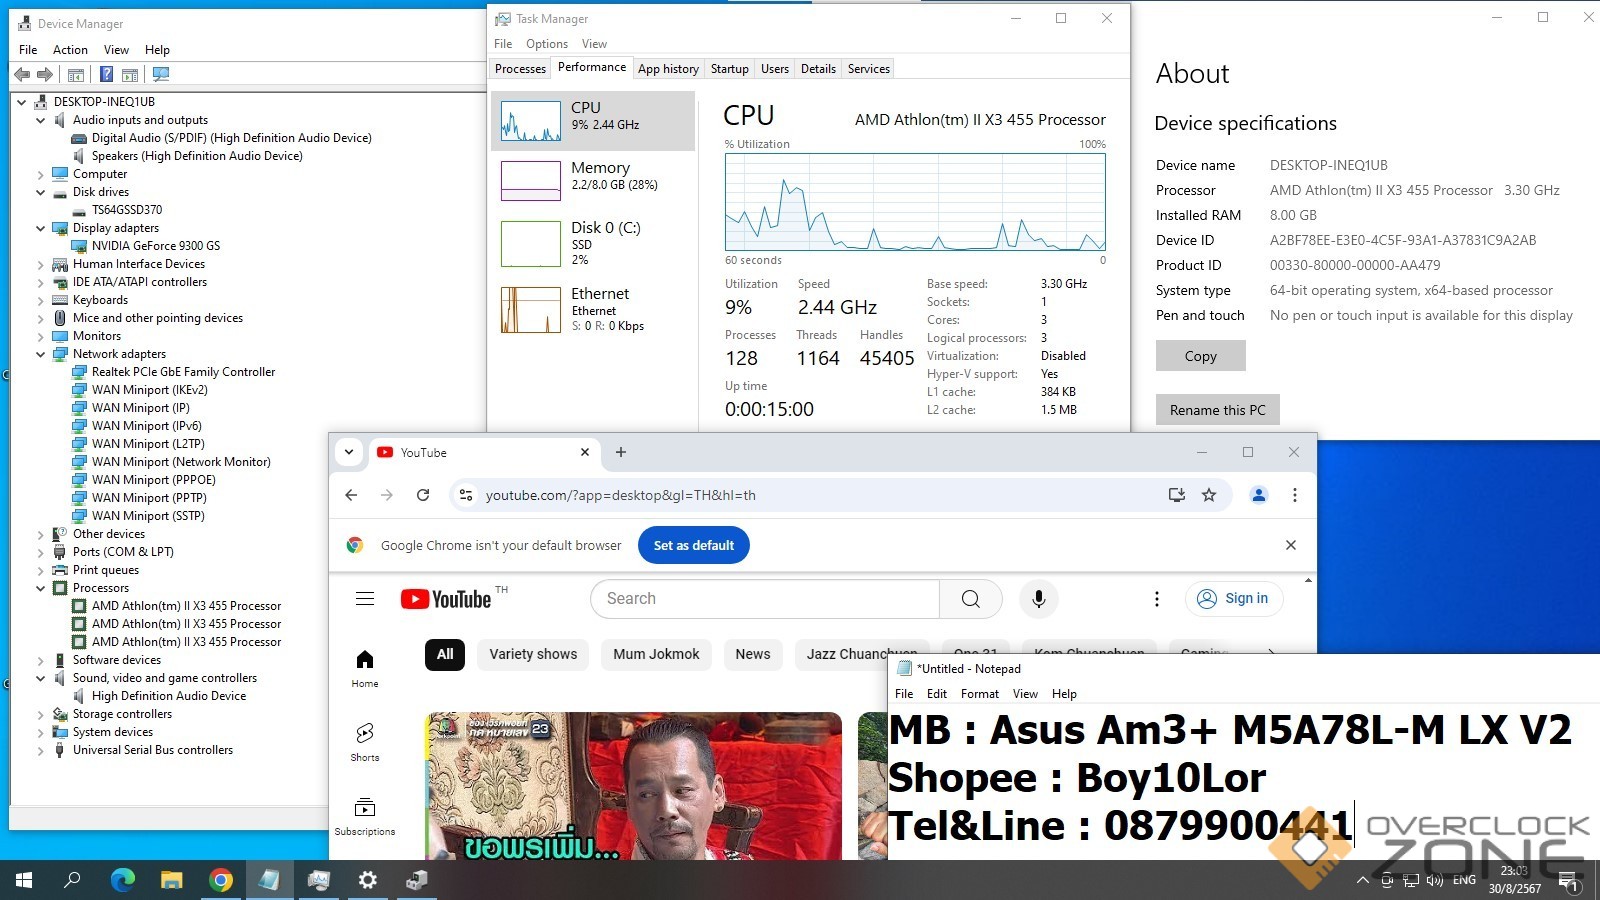This screenshot has width=1600, height=900.
Task: Expand the Keyboards node
Action: tap(40, 300)
